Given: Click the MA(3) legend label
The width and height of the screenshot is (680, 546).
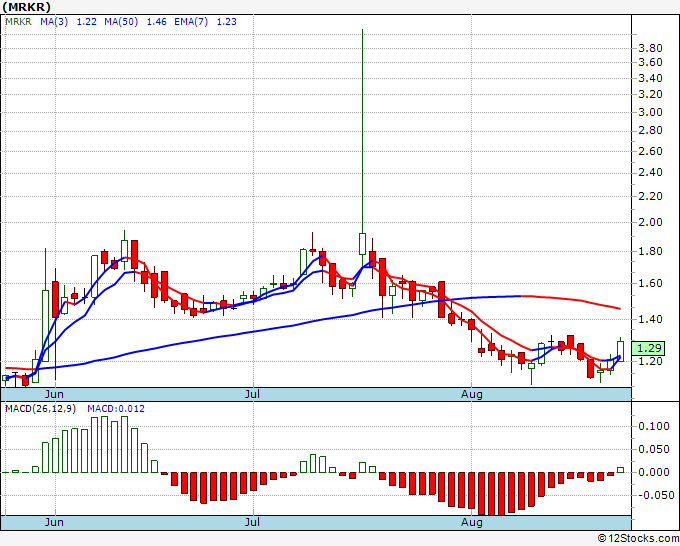Looking at the screenshot, I should point(54,22).
